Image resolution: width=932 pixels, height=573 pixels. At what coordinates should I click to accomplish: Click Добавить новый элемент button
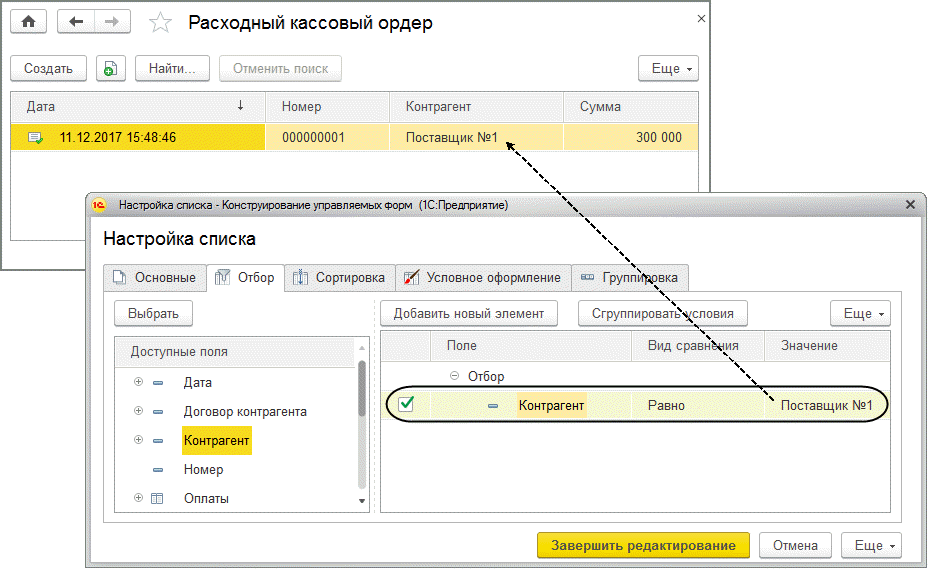pyautogui.click(x=469, y=313)
